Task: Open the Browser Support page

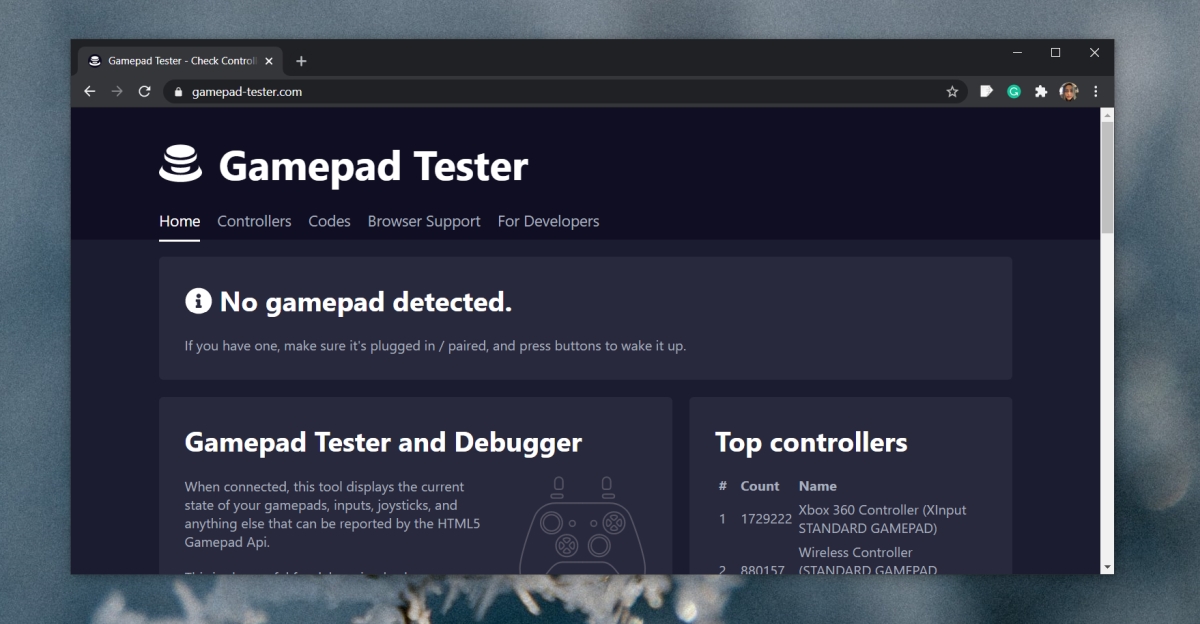Action: click(423, 221)
